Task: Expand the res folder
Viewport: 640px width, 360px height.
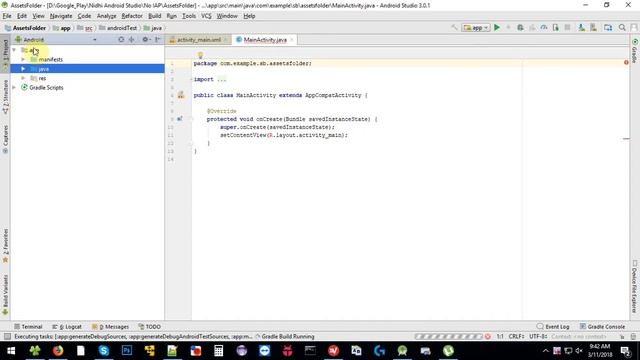Action: coord(23,78)
